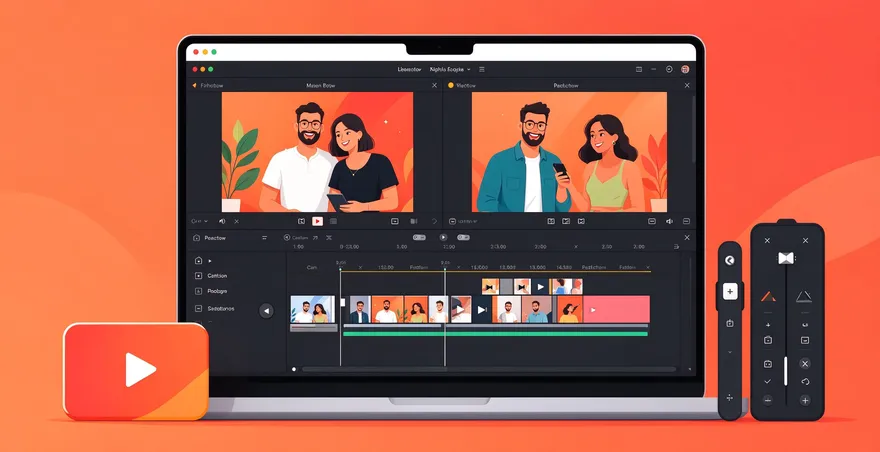880x452 pixels.
Task: Click the large red play logo at the bottom left
Action: pyautogui.click(x=136, y=371)
